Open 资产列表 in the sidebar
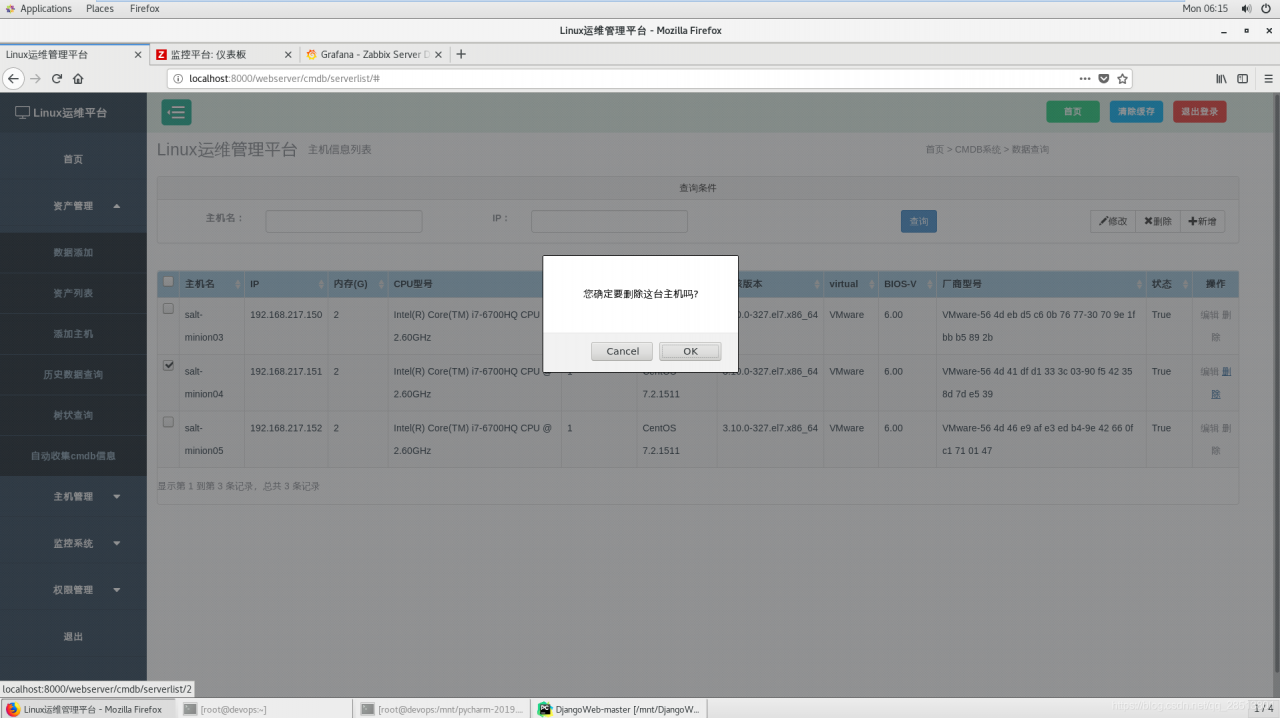The width and height of the screenshot is (1280, 718). (x=73, y=293)
